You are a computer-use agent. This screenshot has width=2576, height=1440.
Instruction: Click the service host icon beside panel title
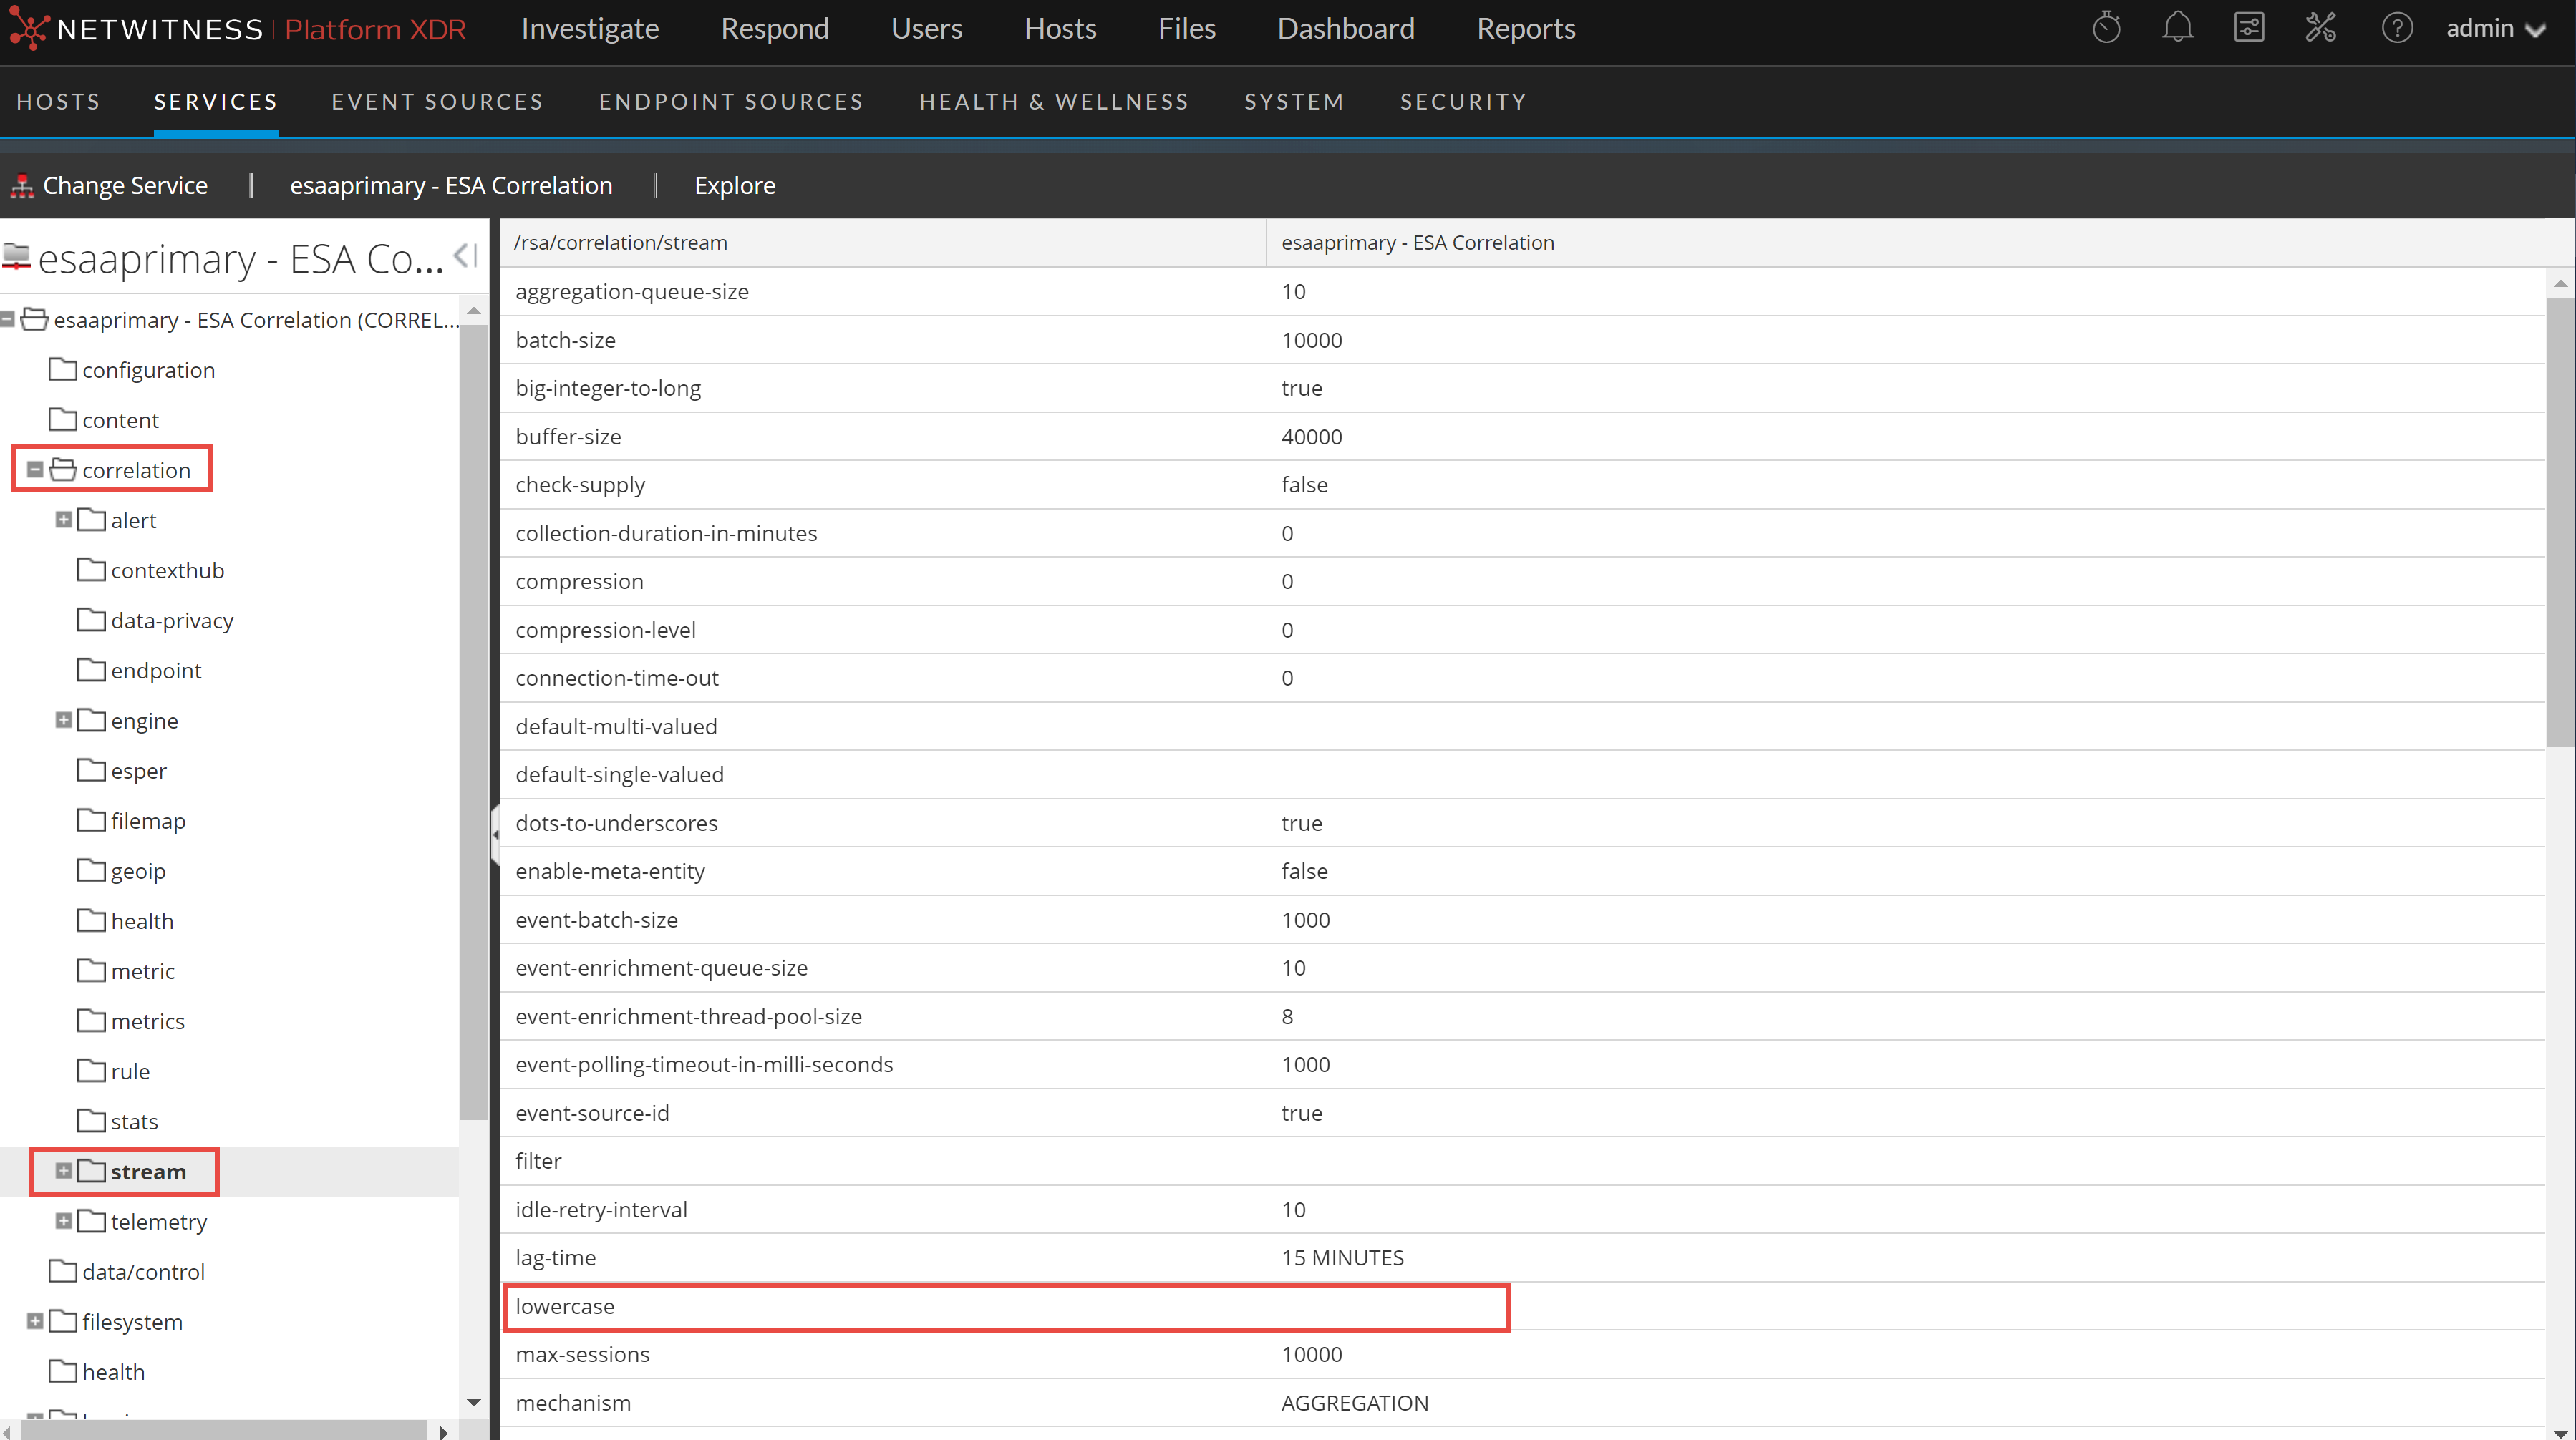(x=17, y=256)
